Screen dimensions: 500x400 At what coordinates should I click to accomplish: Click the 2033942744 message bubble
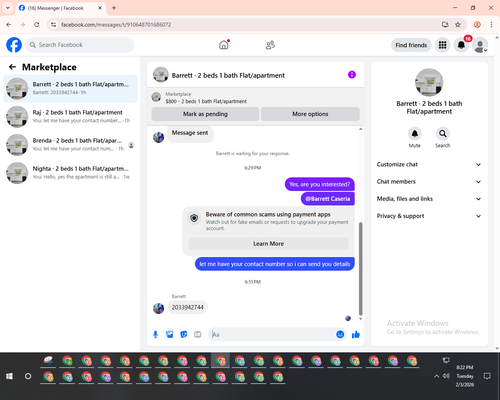coord(188,307)
